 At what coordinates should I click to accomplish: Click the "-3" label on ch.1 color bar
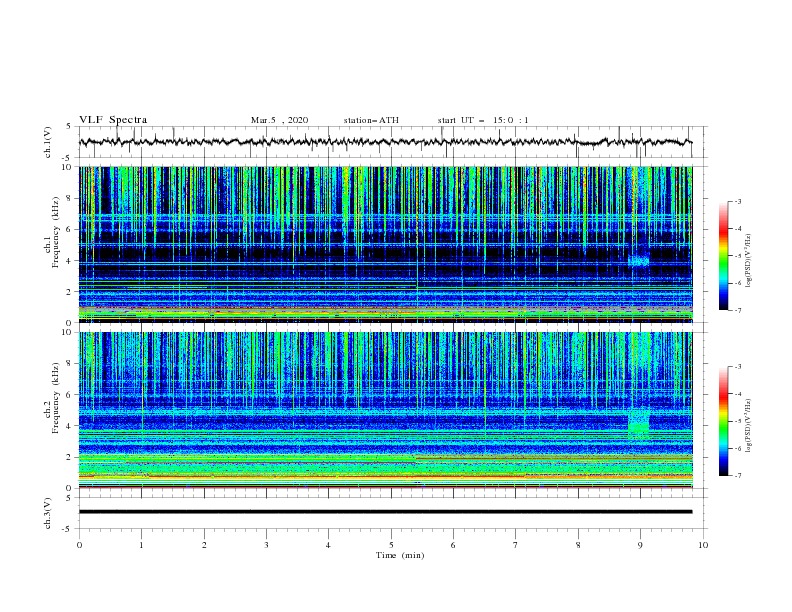(x=737, y=201)
